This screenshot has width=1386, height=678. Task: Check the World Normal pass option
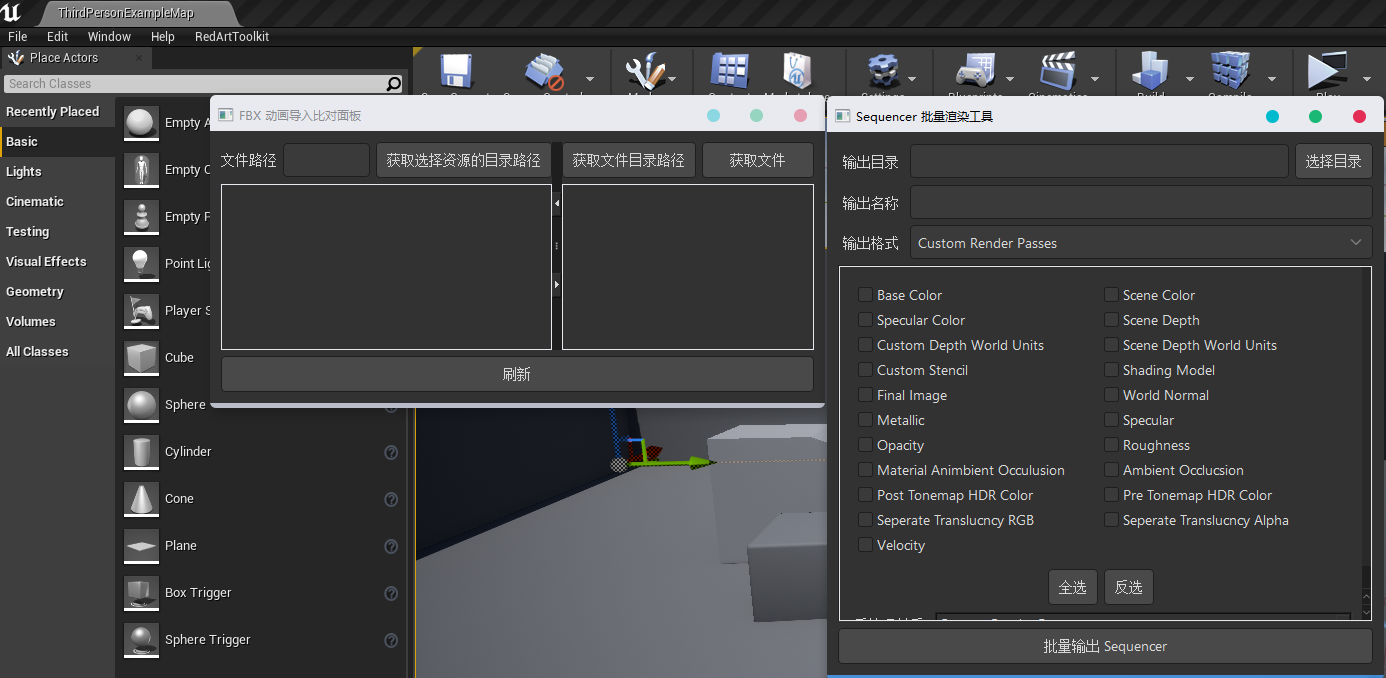[x=1111, y=395]
